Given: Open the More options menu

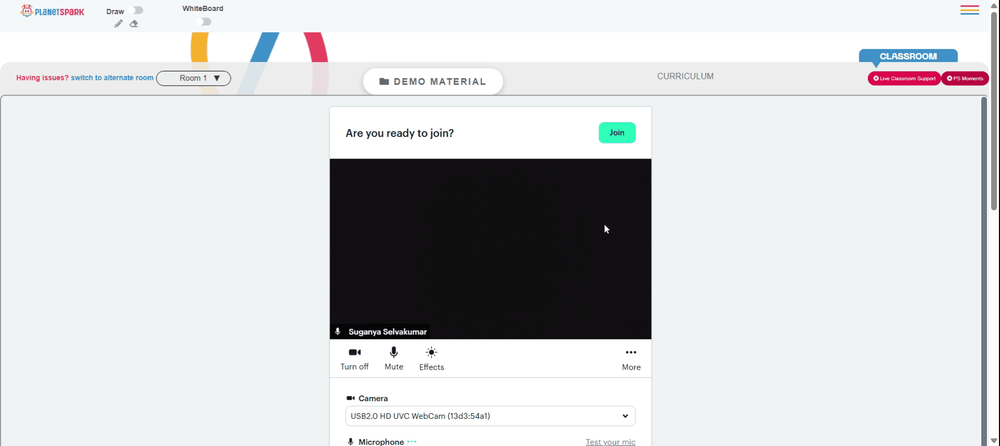Looking at the screenshot, I should pos(631,359).
